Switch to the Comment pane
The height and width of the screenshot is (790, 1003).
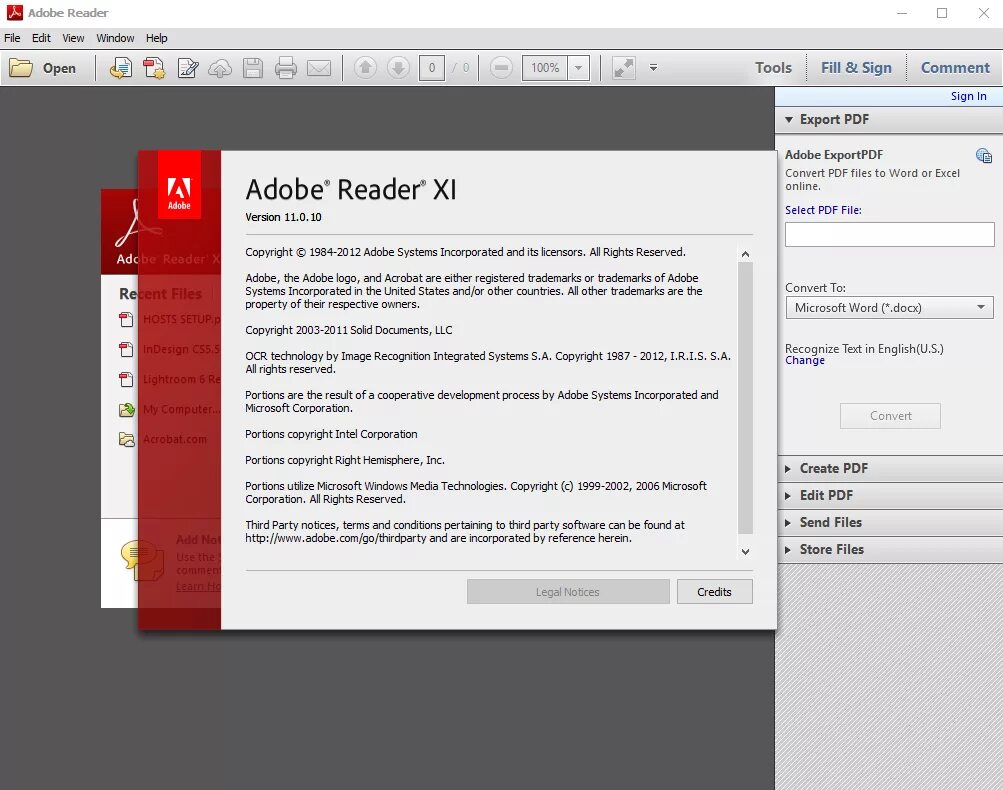click(955, 68)
